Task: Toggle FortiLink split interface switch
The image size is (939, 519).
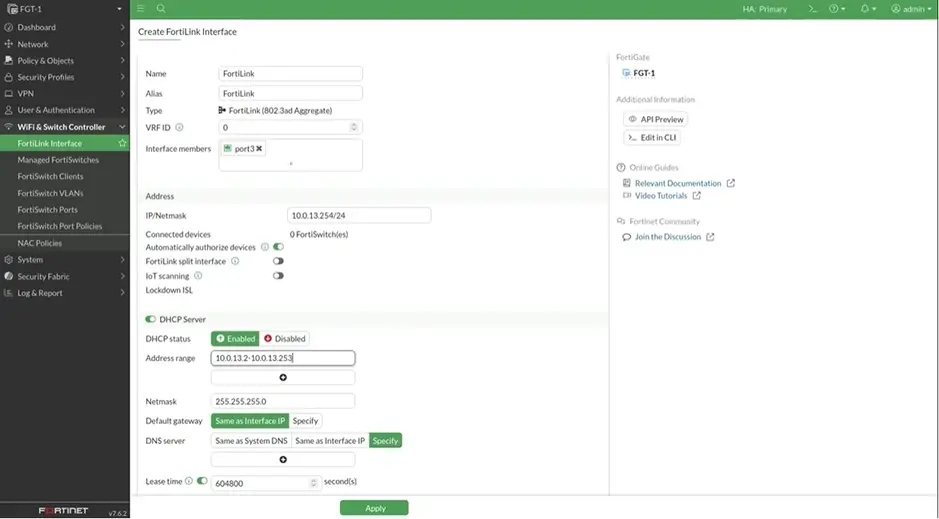Action: (x=278, y=261)
